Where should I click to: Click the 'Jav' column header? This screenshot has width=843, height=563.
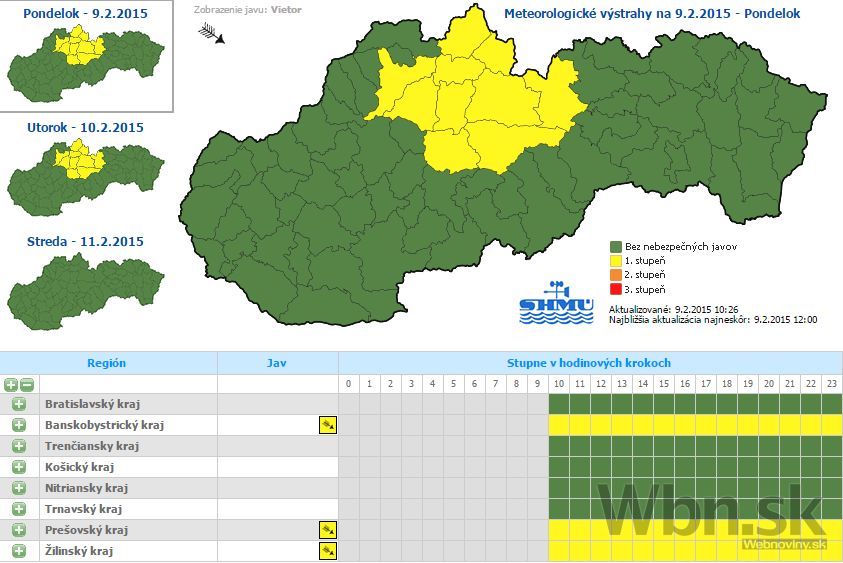click(276, 363)
